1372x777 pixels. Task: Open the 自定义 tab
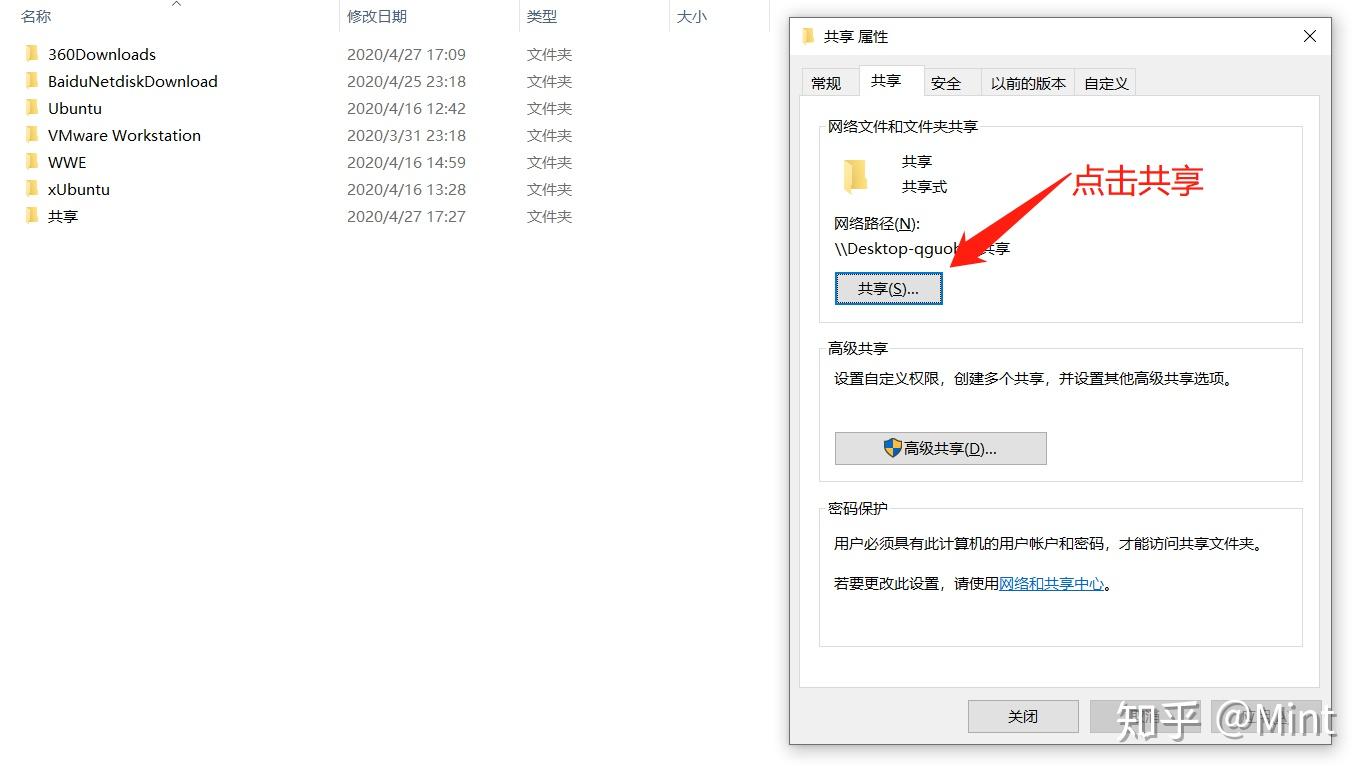point(1106,83)
